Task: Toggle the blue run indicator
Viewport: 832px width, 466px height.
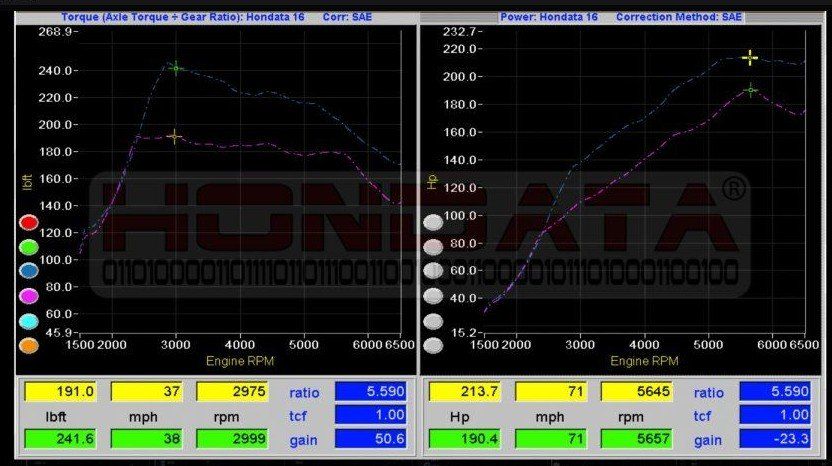Action: click(x=29, y=271)
